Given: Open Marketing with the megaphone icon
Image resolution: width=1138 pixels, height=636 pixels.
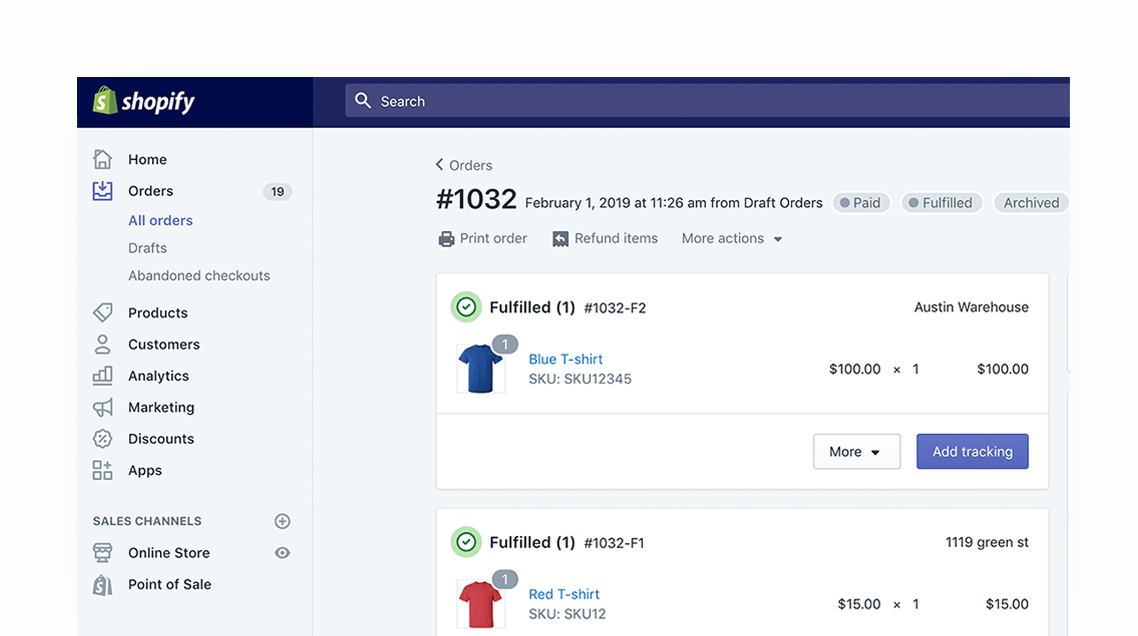Looking at the screenshot, I should tap(103, 407).
